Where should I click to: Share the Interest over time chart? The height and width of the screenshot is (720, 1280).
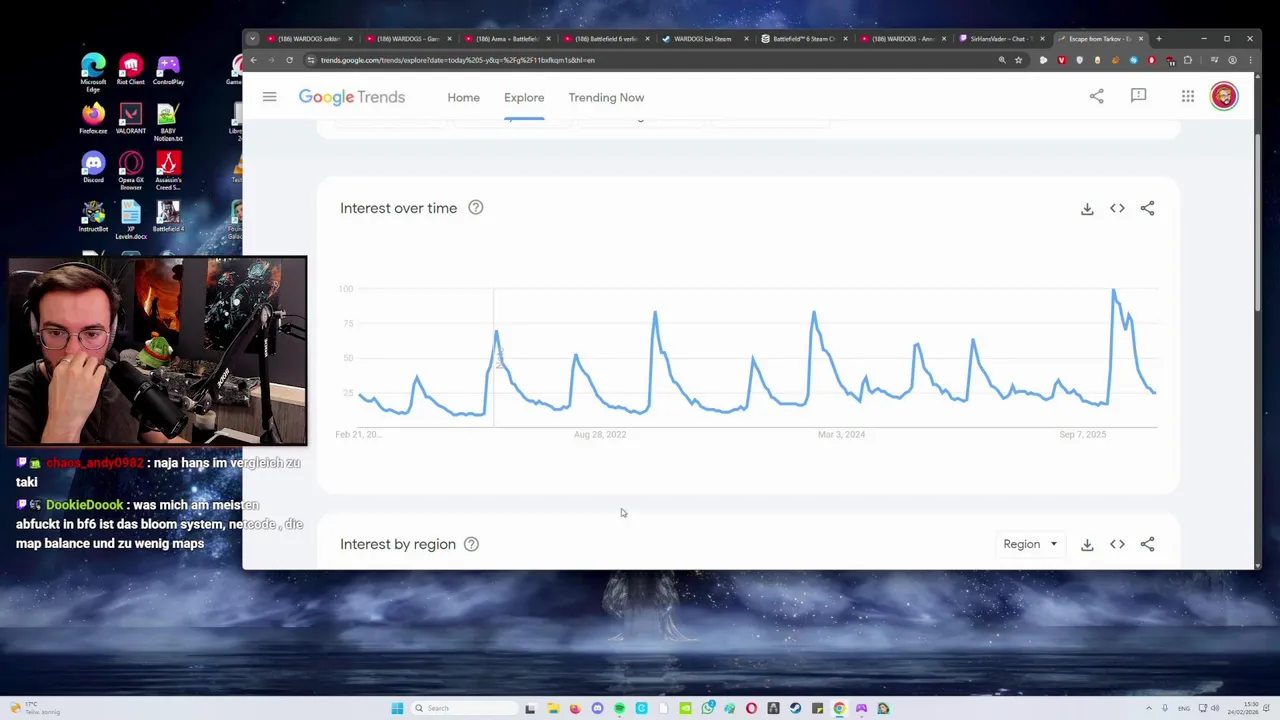point(1147,209)
